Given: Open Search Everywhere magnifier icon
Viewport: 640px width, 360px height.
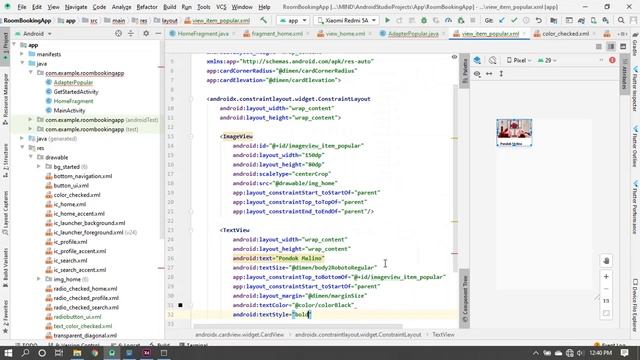Looking at the screenshot, I should 621,20.
